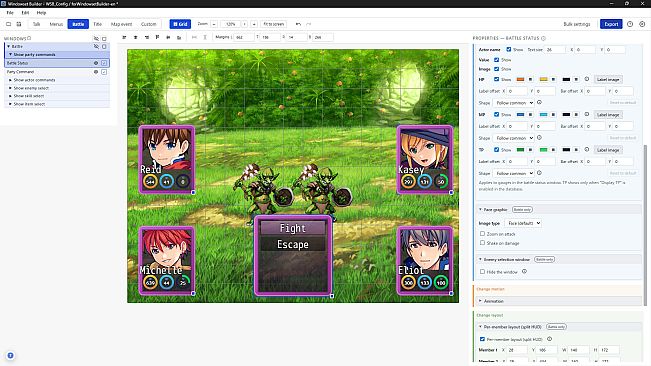Pick the orange HP gauge color swatch

pyautogui.click(x=520, y=79)
